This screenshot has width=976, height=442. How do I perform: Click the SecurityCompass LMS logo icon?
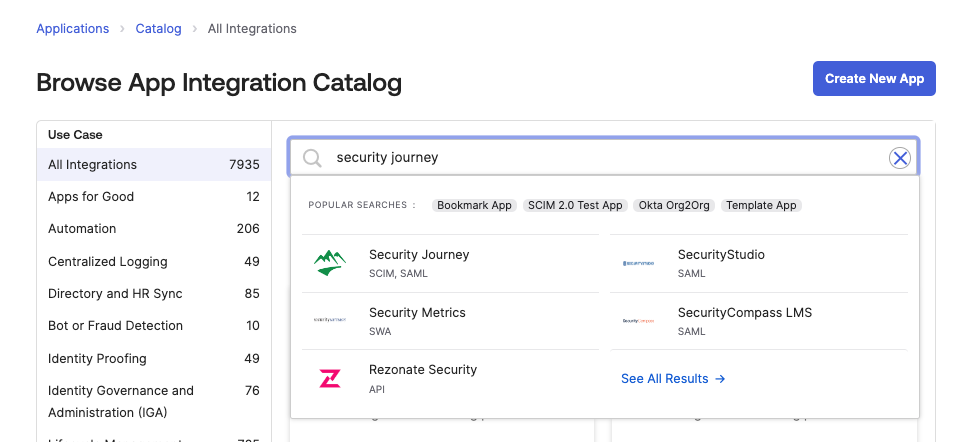coord(638,320)
